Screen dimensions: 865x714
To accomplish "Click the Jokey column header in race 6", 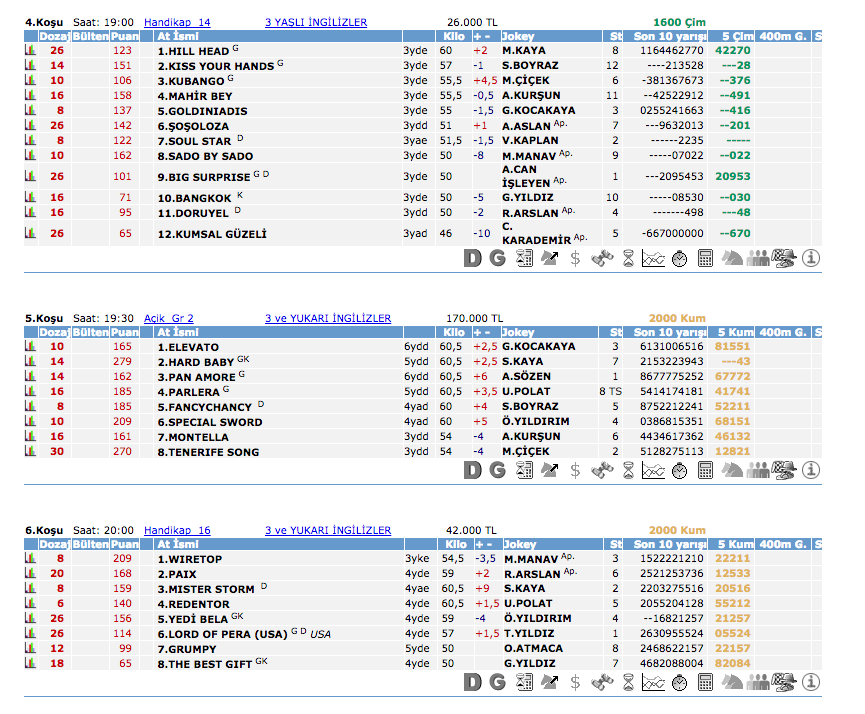I will coord(519,544).
